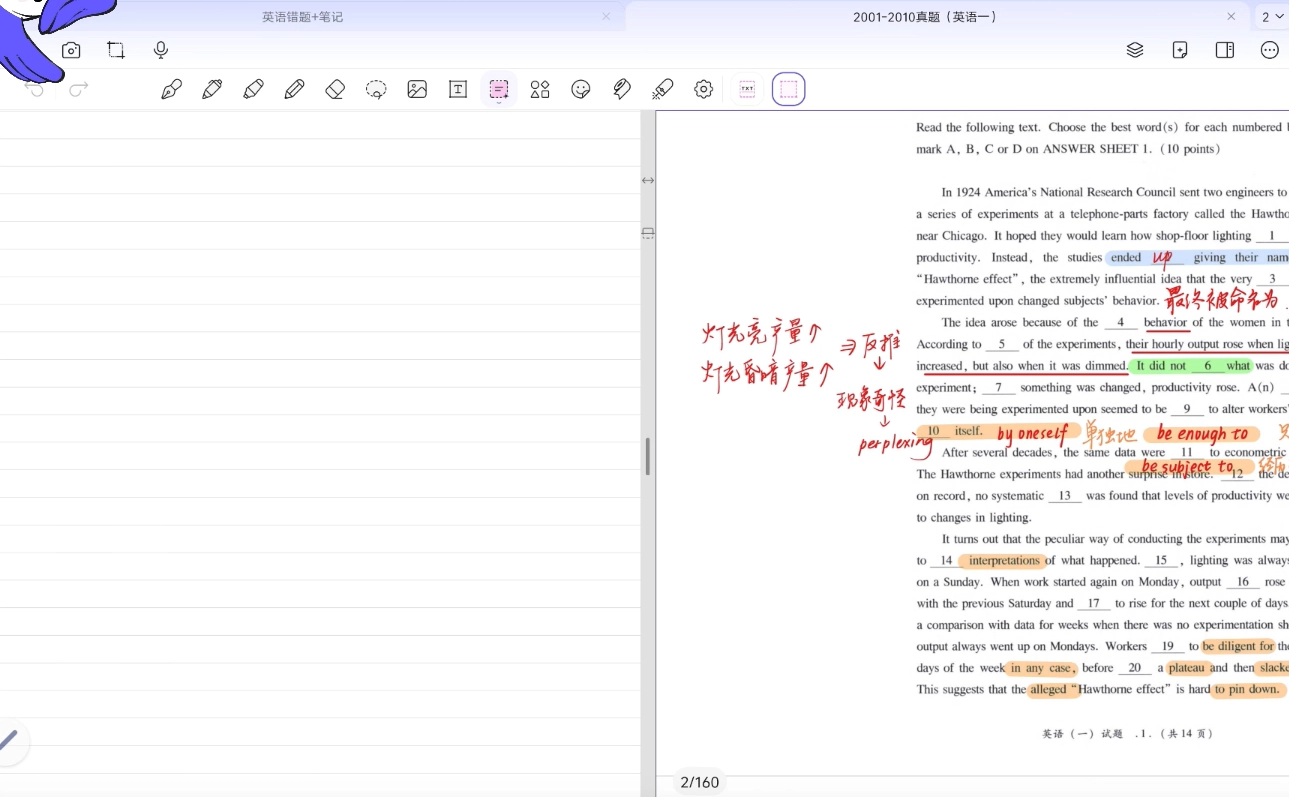Take a screenshot with camera icon
The height and width of the screenshot is (797, 1289).
pos(71,50)
